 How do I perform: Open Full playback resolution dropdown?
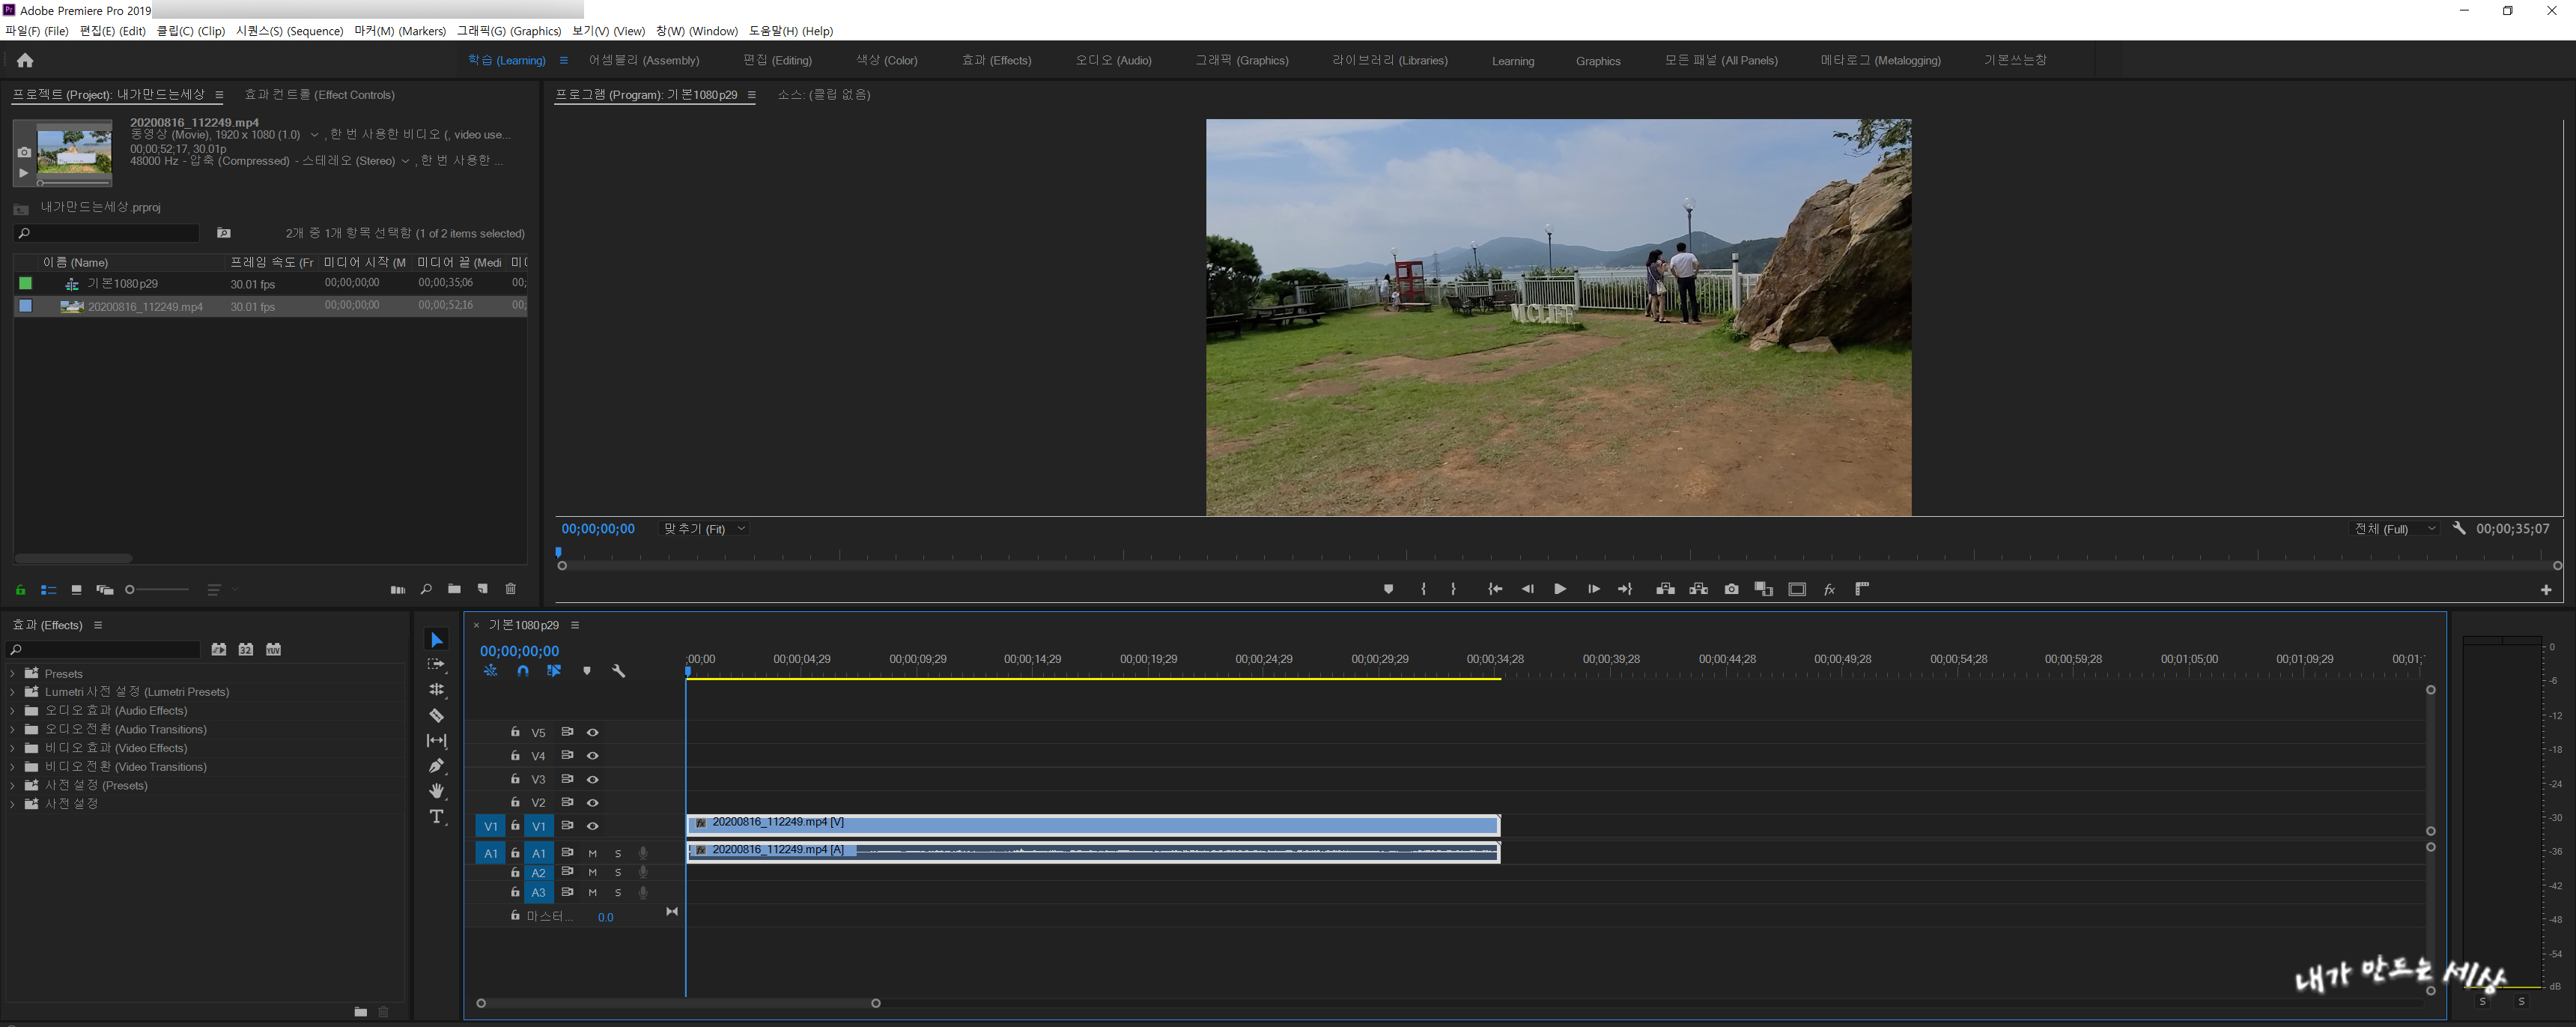[x=2394, y=529]
